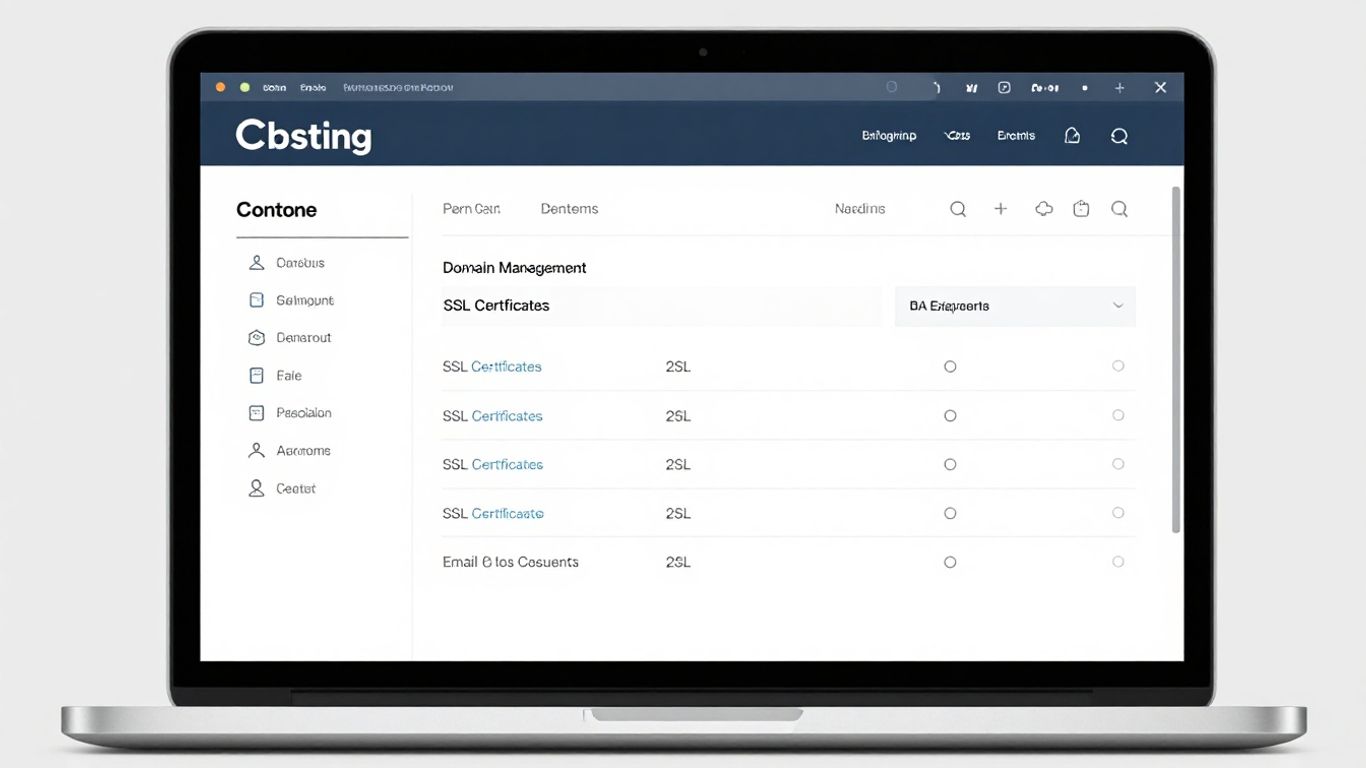The width and height of the screenshot is (1366, 768).
Task: Click the search icon in the top navbar
Action: (1119, 135)
